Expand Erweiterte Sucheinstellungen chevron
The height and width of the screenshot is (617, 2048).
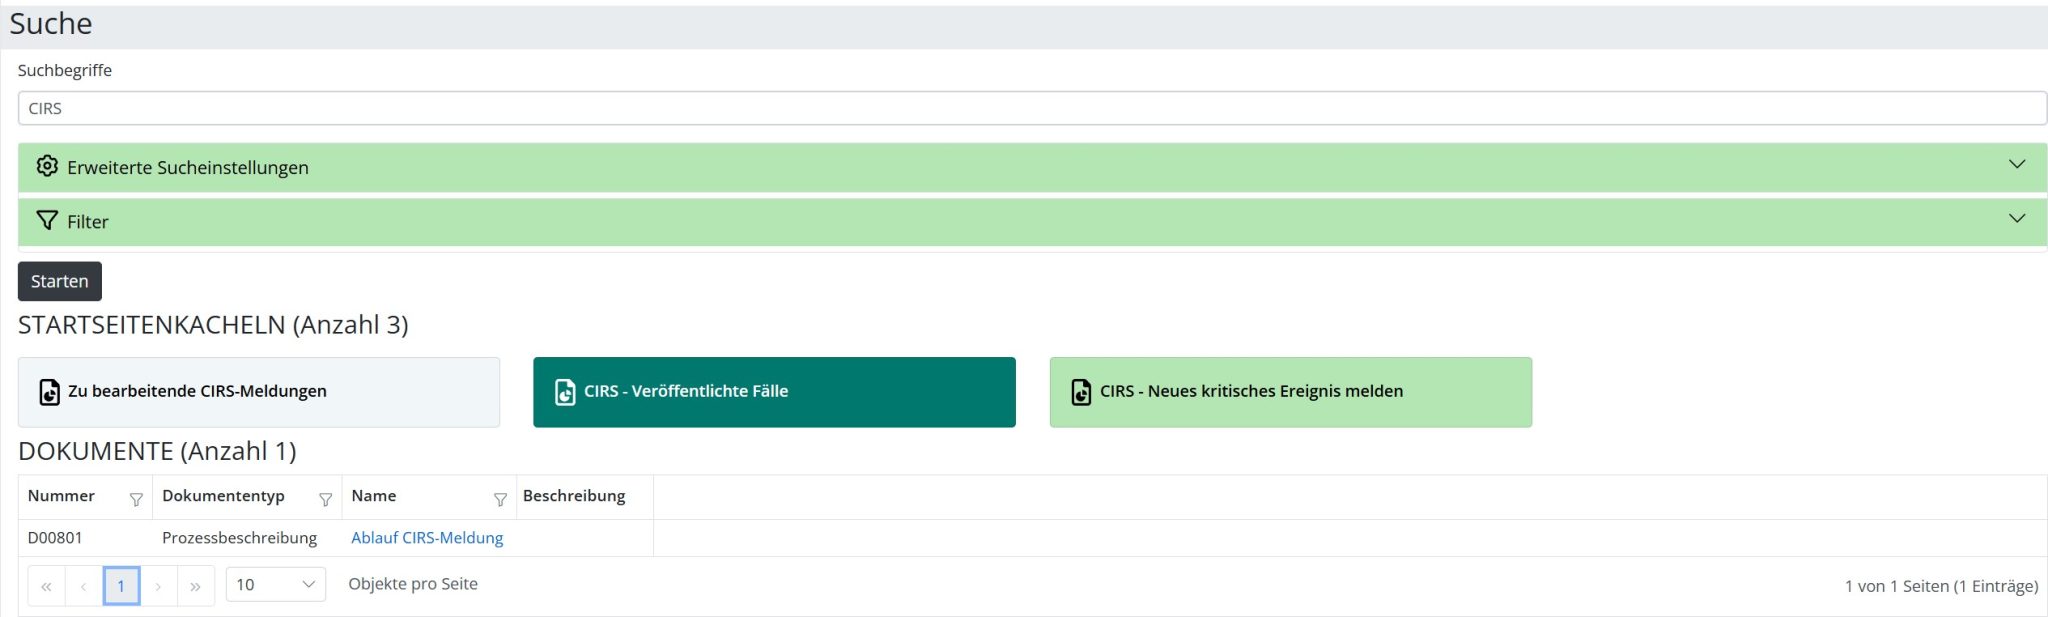tap(2017, 164)
